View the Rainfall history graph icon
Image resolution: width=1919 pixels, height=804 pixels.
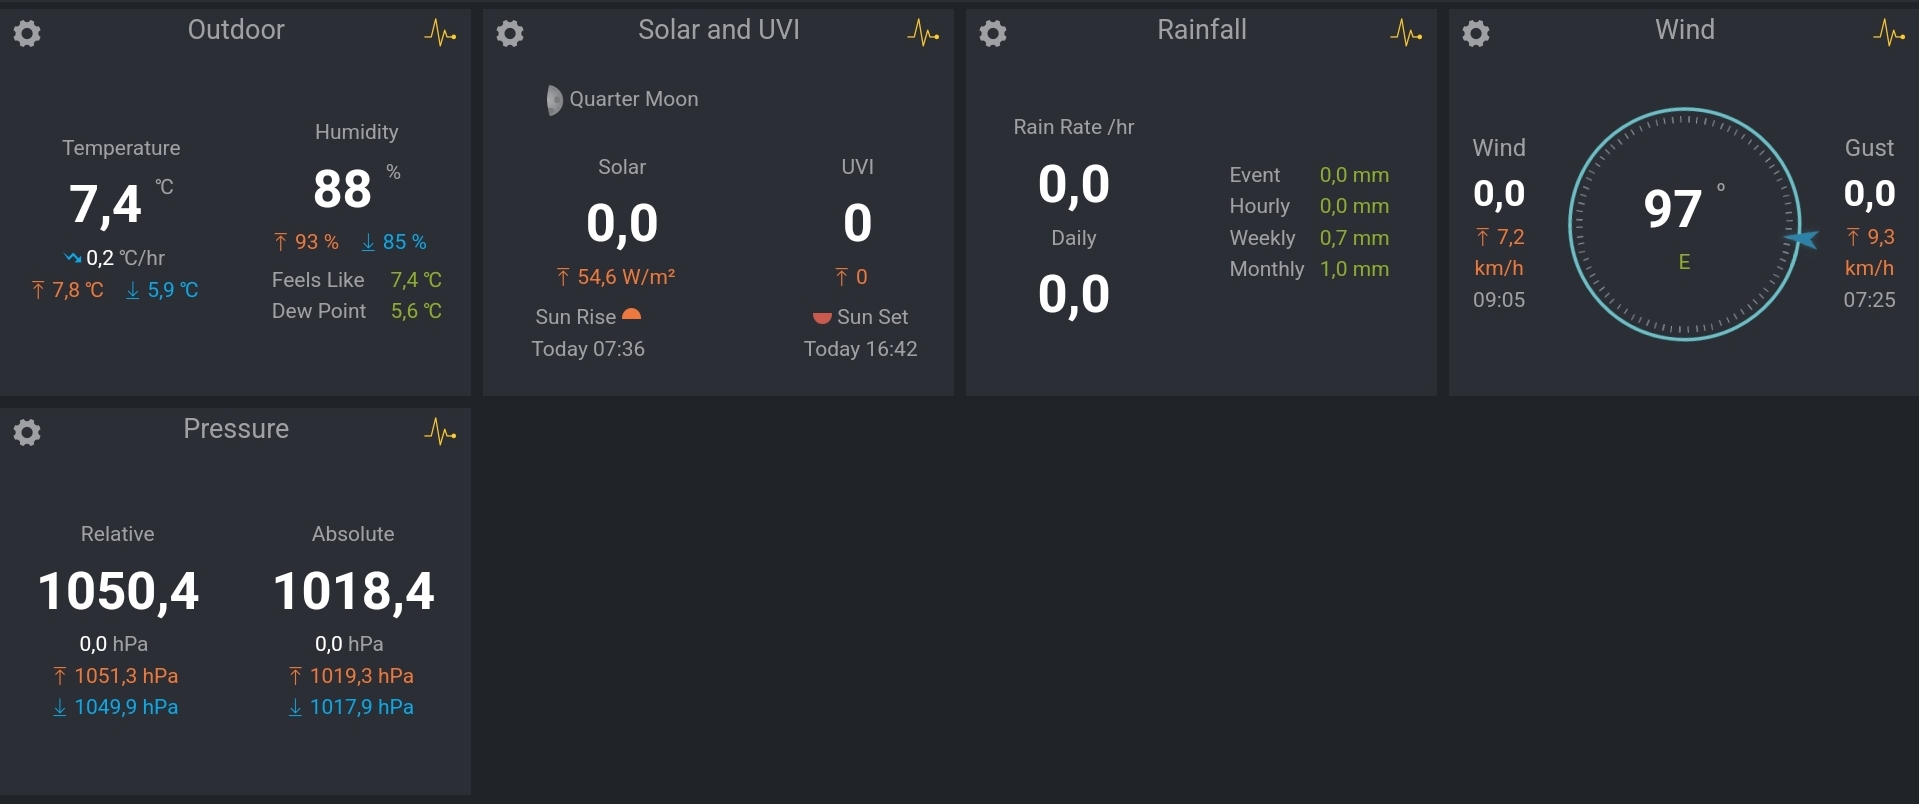coord(1406,34)
